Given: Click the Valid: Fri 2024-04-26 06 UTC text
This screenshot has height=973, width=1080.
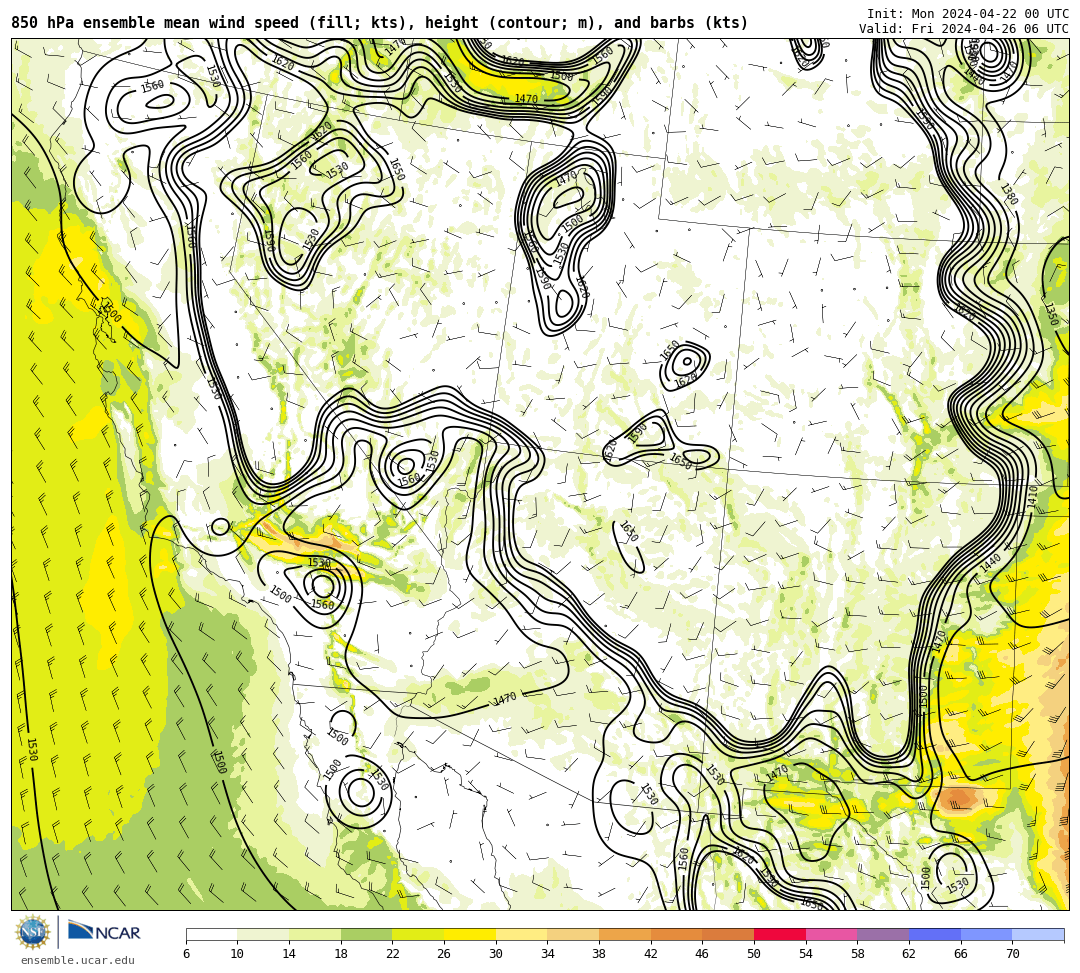Looking at the screenshot, I should tap(964, 29).
